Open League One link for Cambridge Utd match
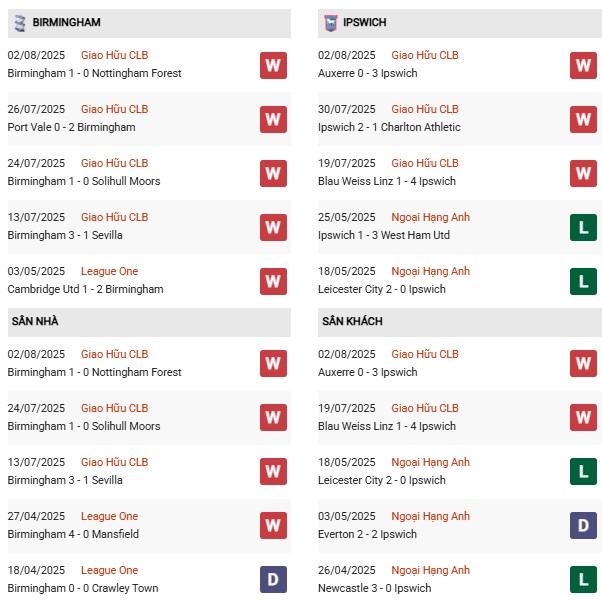Screen dimensions: 602x601 (109, 271)
